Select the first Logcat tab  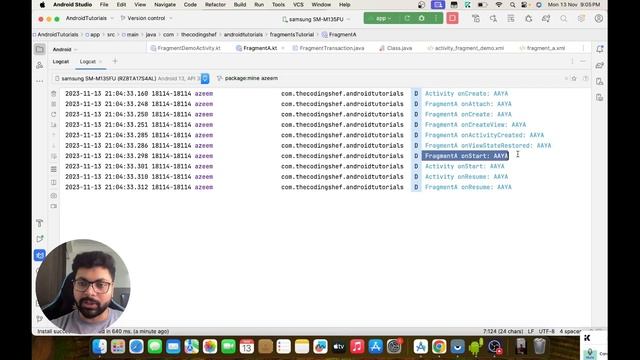(x=61, y=62)
